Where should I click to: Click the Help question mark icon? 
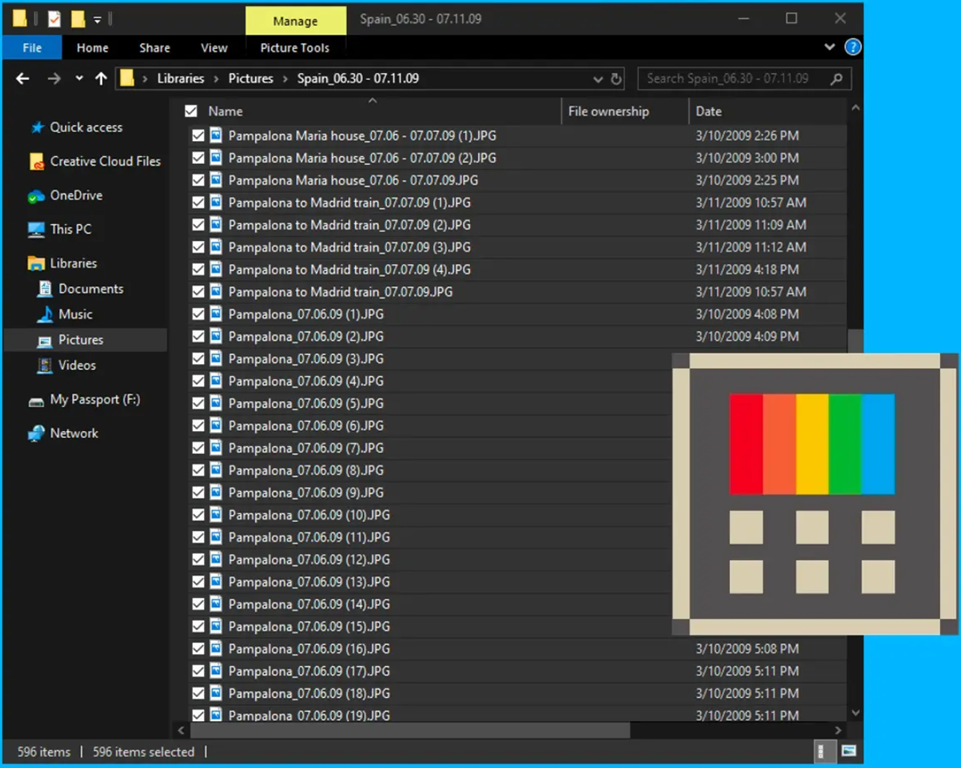[852, 47]
